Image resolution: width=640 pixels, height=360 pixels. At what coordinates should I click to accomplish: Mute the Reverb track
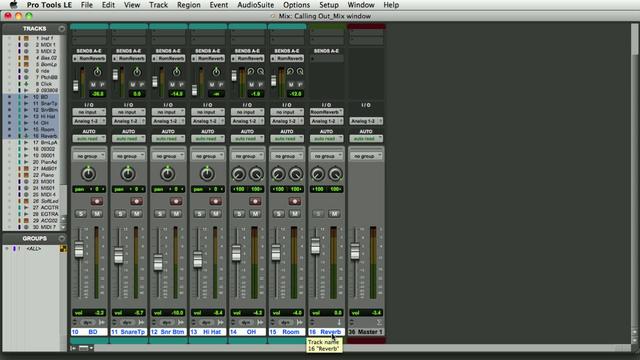click(x=334, y=214)
